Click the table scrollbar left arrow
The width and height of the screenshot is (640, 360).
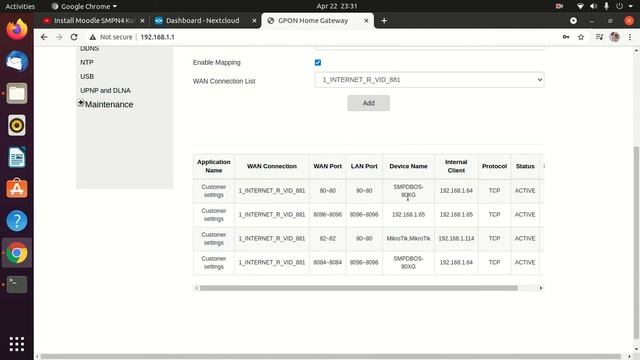[x=196, y=288]
